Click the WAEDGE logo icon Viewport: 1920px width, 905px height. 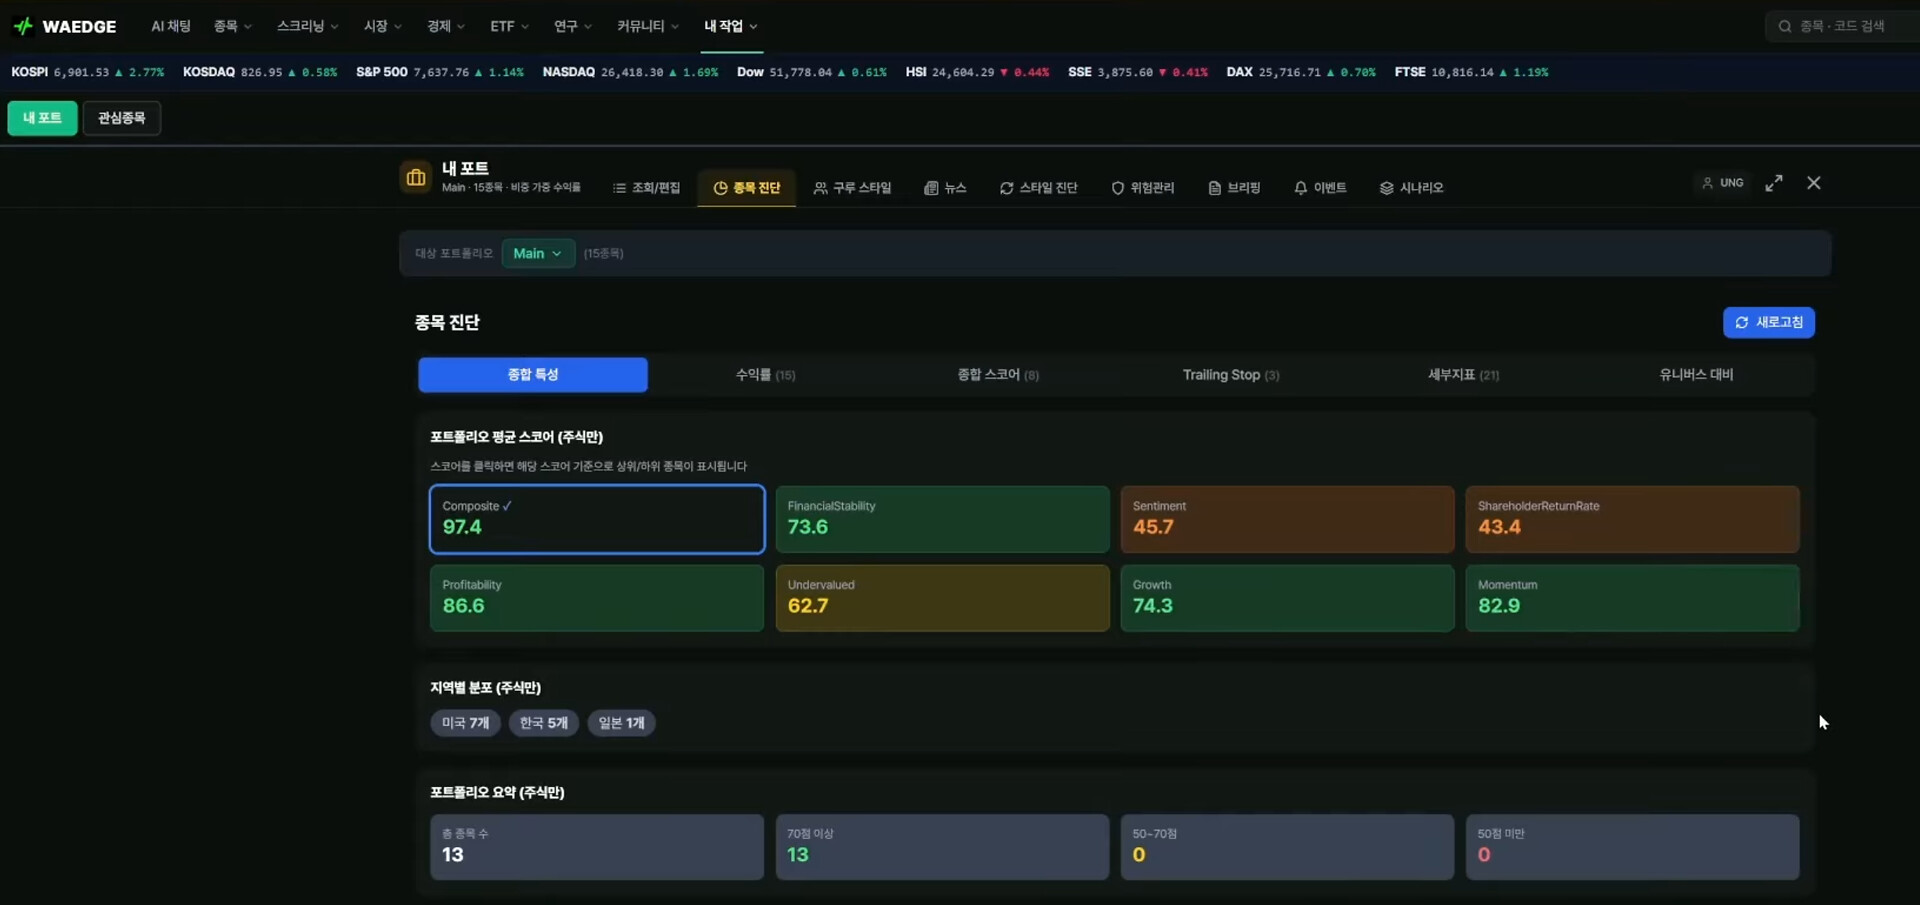(x=23, y=26)
